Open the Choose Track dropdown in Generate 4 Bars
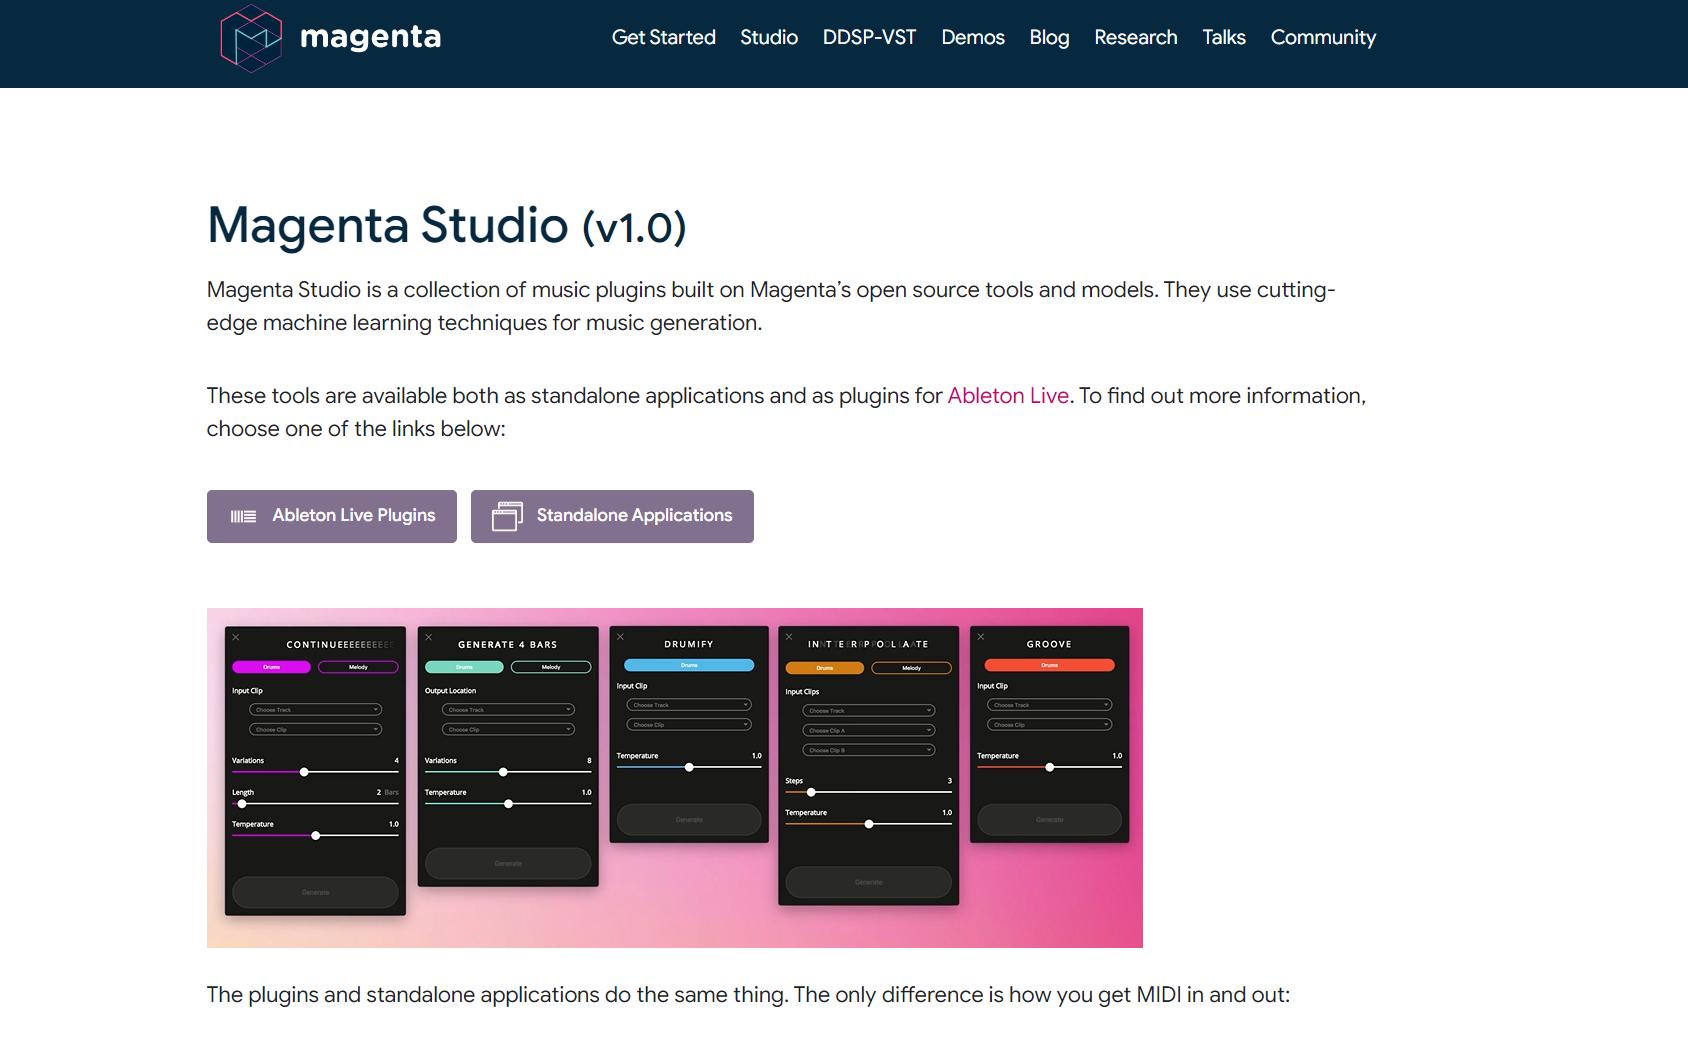This screenshot has width=1688, height=1038. (509, 710)
